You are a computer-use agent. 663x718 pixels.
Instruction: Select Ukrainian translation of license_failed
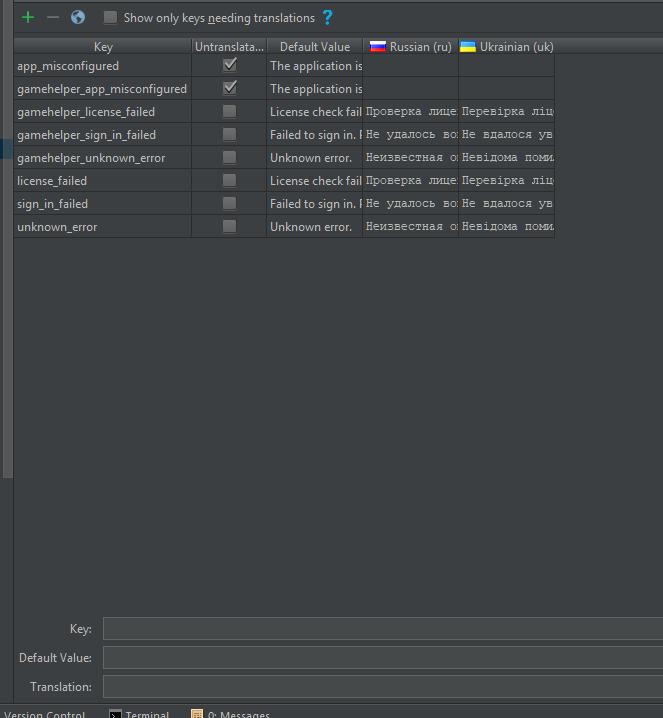pyautogui.click(x=506, y=180)
